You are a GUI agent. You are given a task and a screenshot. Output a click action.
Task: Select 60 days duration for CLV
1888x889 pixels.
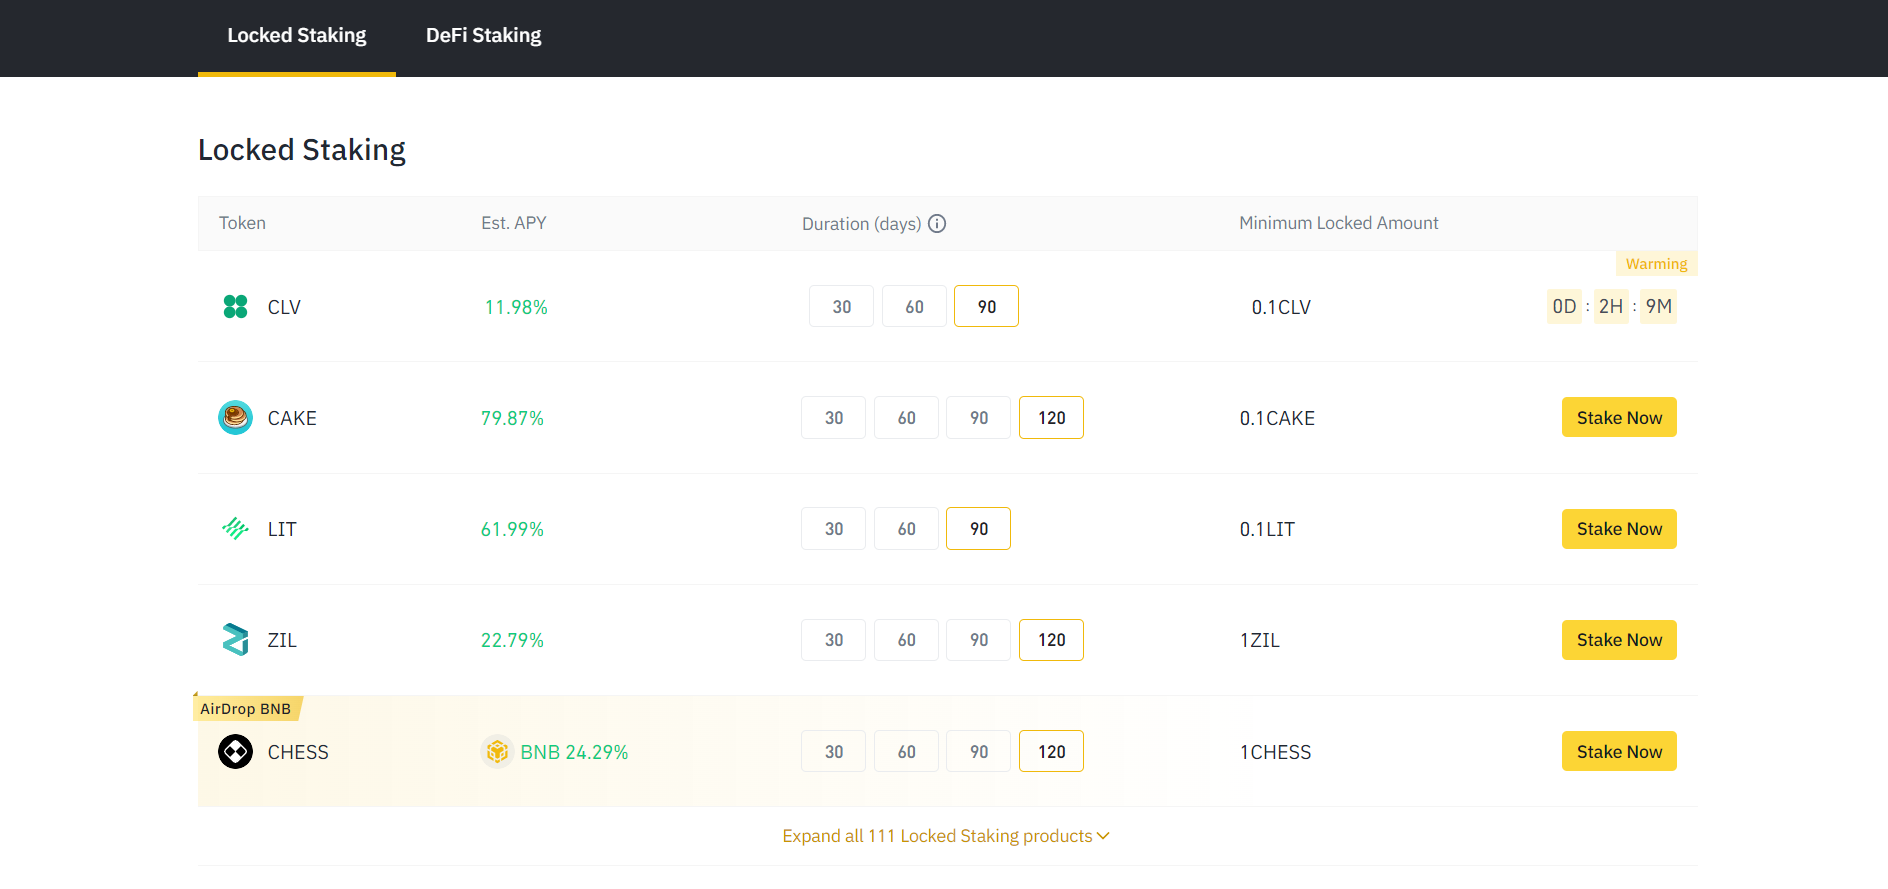(x=914, y=306)
